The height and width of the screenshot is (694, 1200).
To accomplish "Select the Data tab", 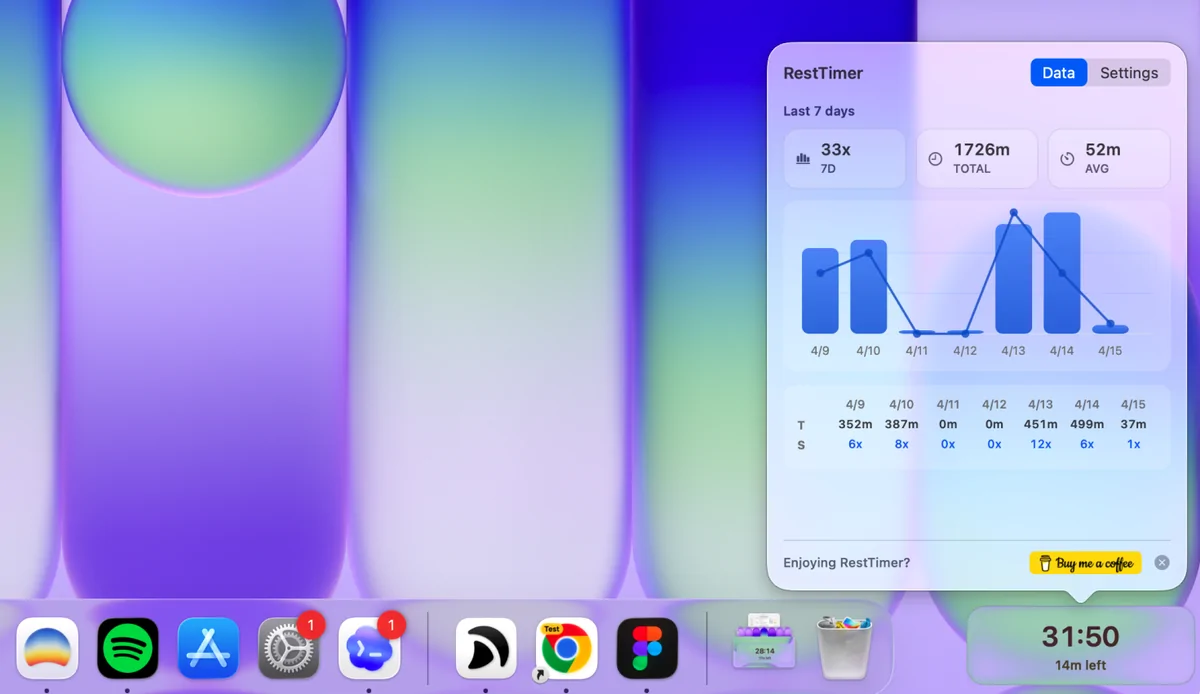I will 1058,73.
